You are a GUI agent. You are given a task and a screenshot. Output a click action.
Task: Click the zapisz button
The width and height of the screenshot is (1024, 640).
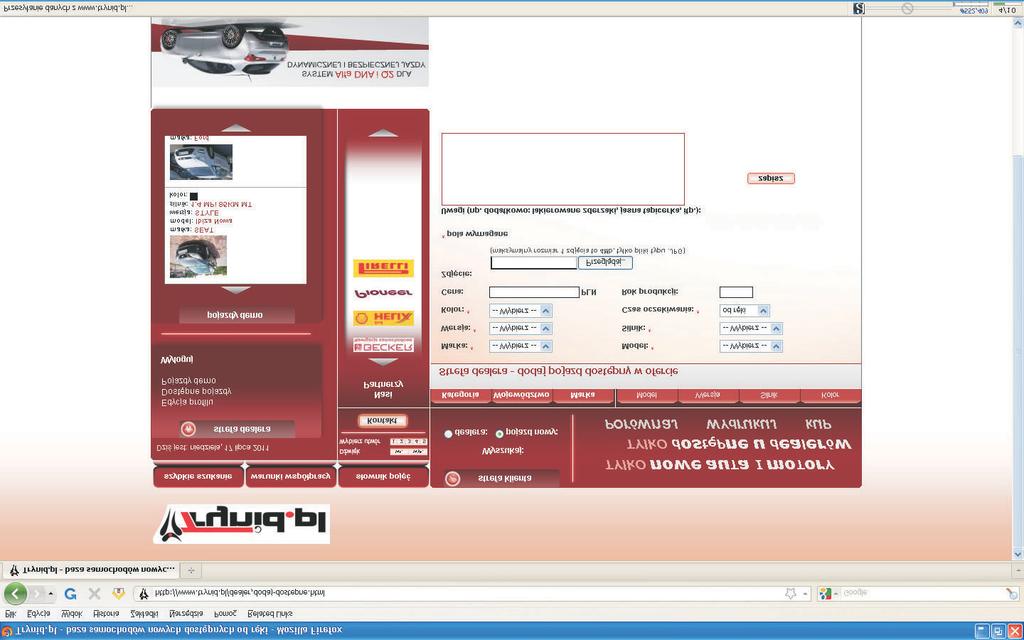pyautogui.click(x=771, y=178)
